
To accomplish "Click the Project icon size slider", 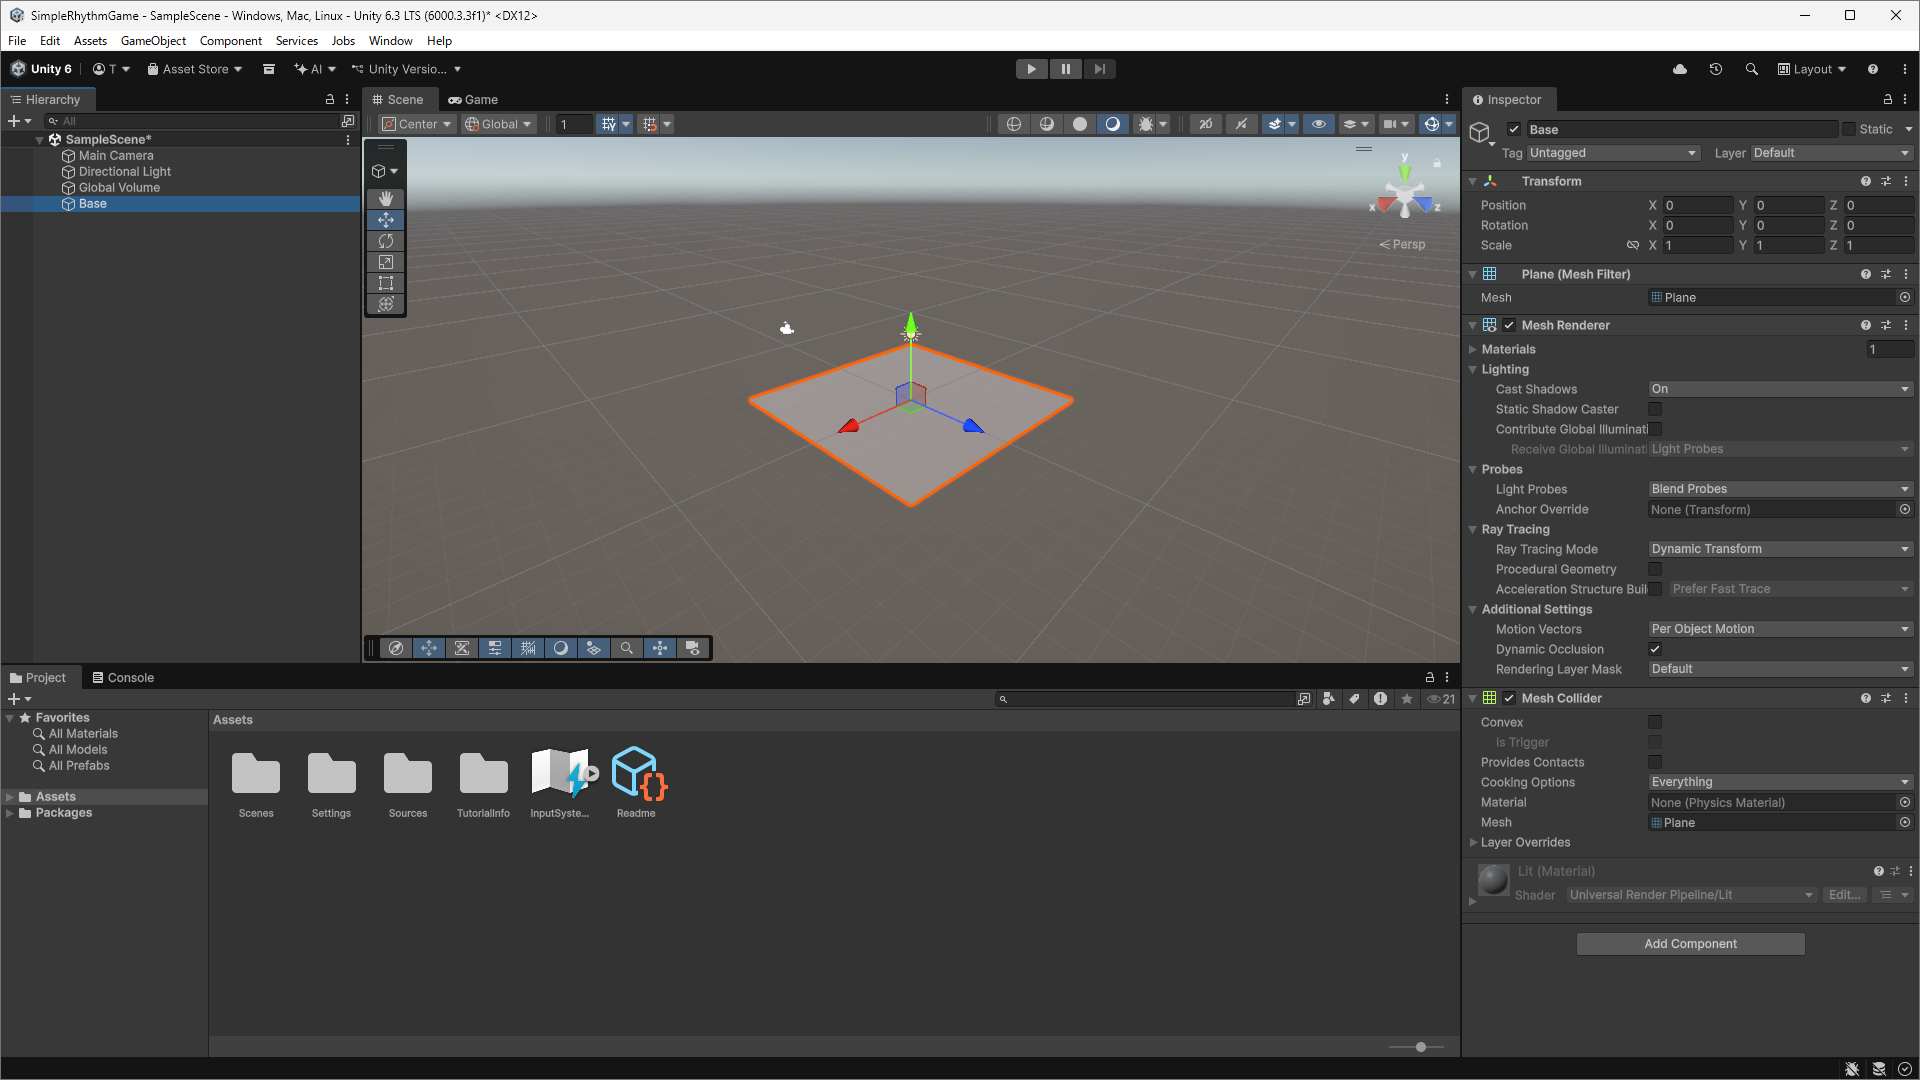I will 1420,1047.
